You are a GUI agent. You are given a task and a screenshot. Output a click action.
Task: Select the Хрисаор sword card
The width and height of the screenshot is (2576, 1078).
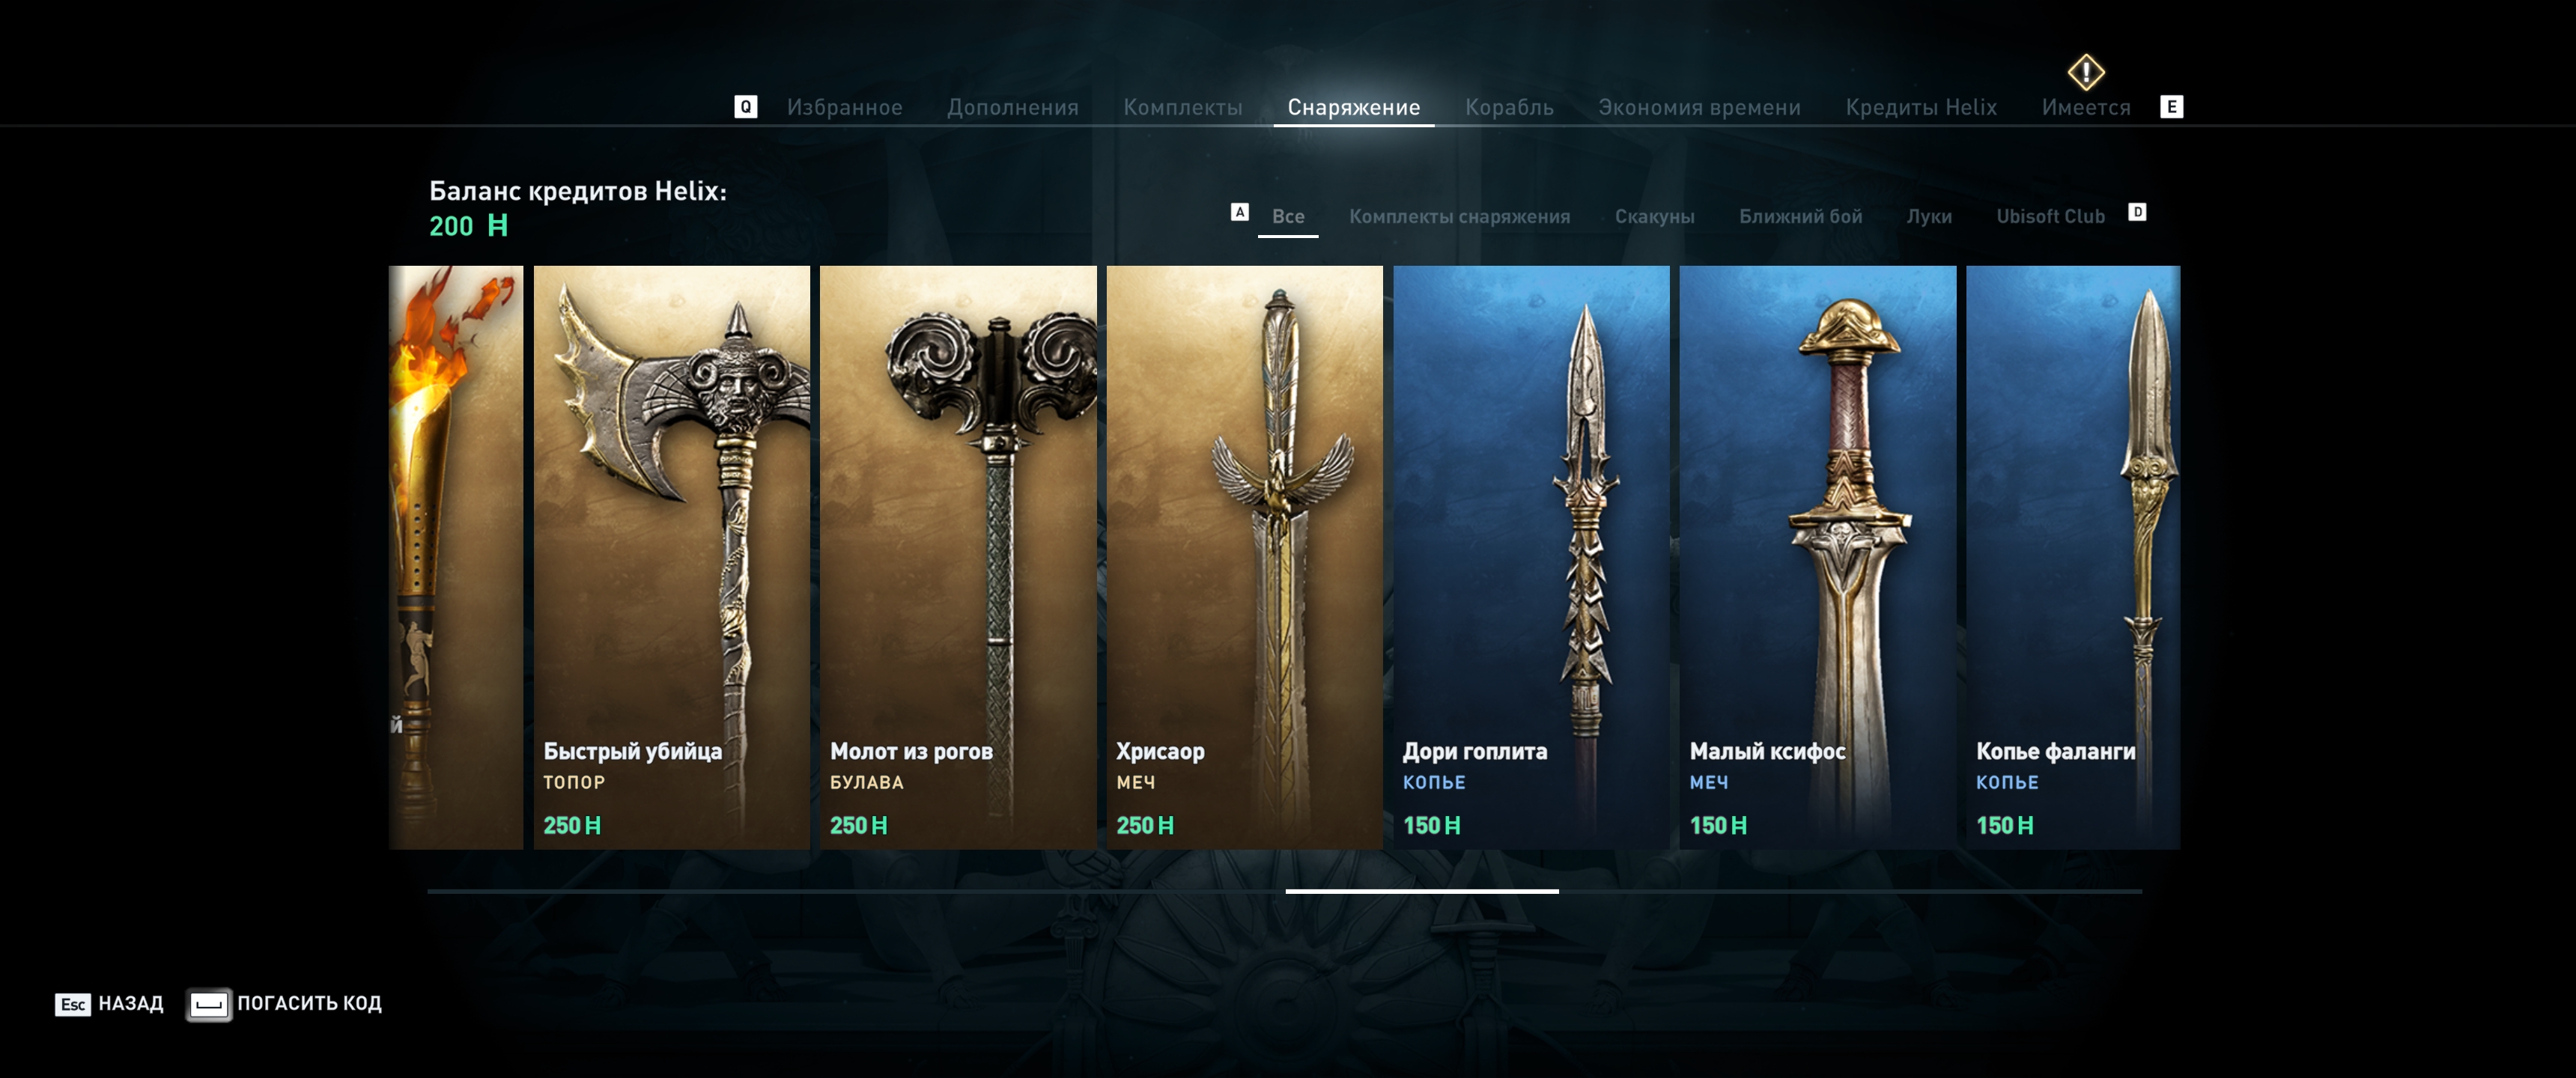click(1244, 557)
